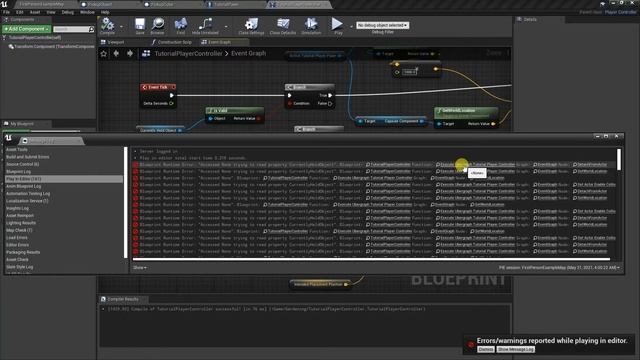Image resolution: width=640 pixels, height=360 pixels.
Task: Click the Branch Condition input pin
Action: coord(290,104)
